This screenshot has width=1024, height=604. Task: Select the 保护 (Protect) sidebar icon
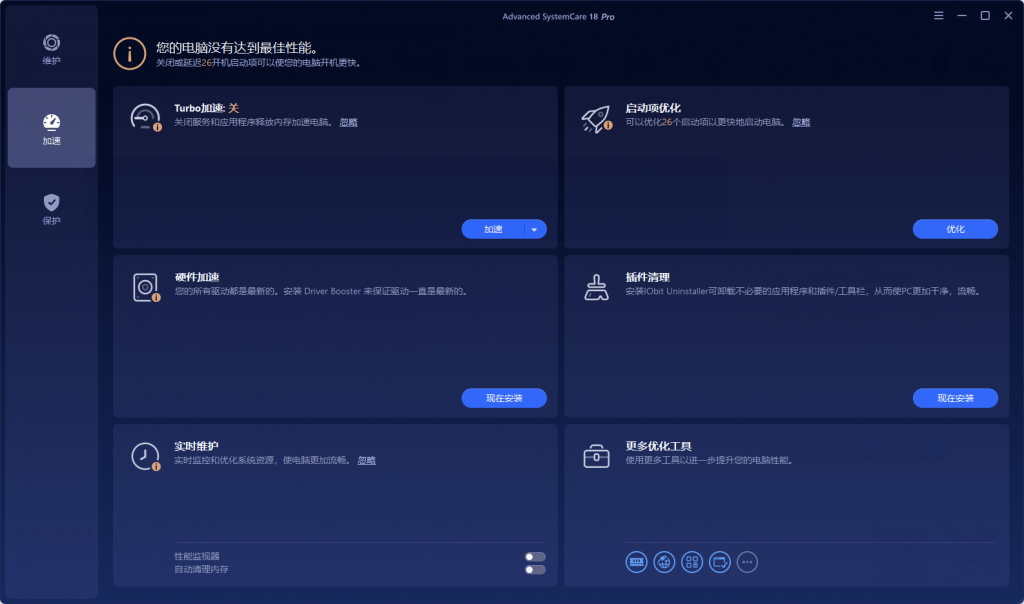51,207
